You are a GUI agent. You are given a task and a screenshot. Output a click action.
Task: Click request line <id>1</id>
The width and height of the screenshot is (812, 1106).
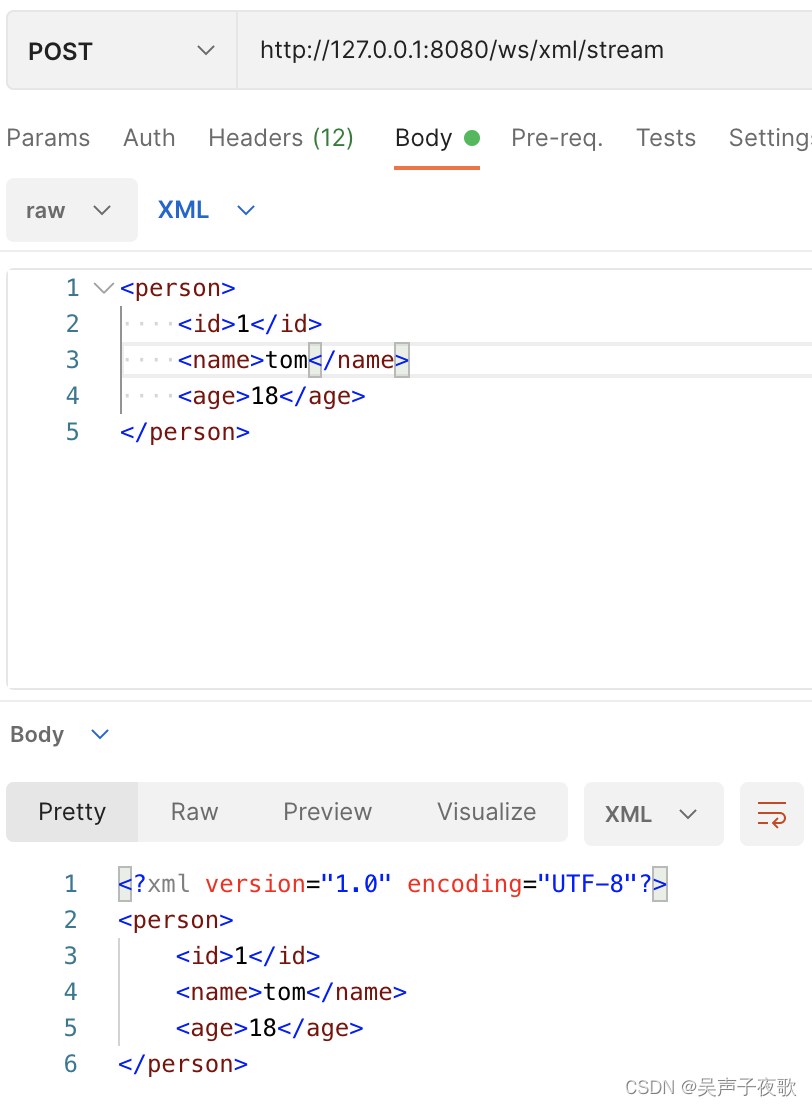(x=250, y=324)
